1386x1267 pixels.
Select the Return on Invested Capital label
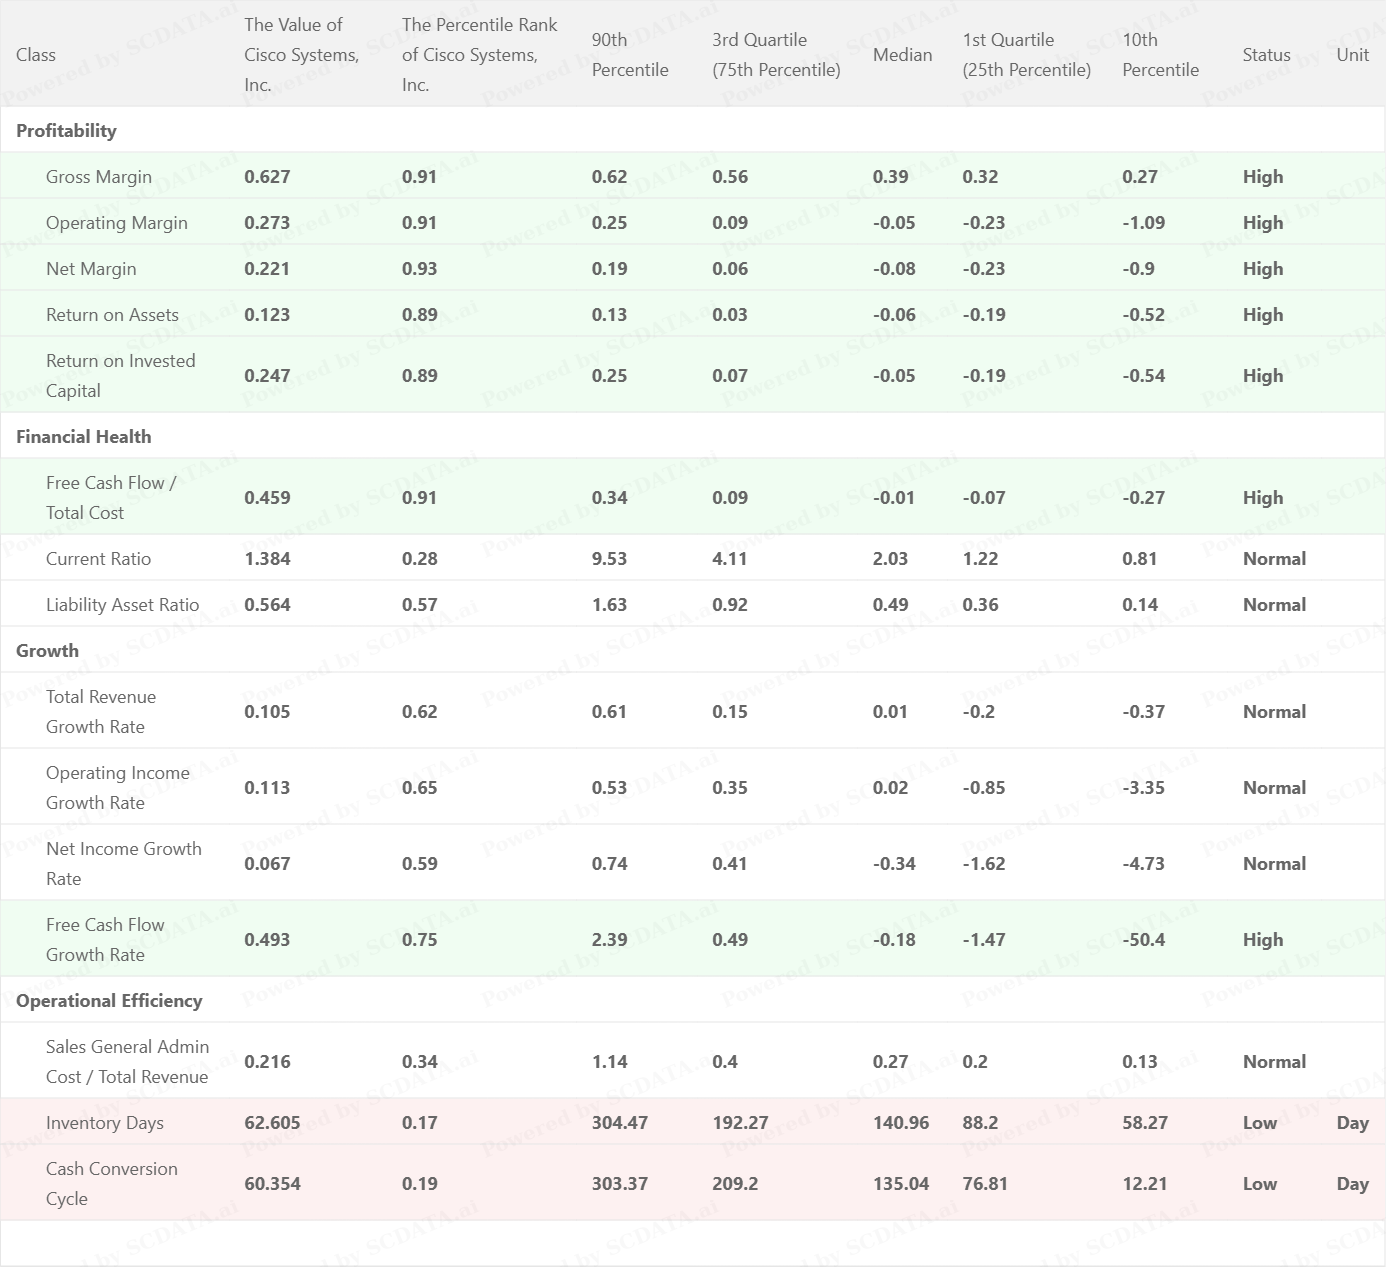click(x=121, y=376)
